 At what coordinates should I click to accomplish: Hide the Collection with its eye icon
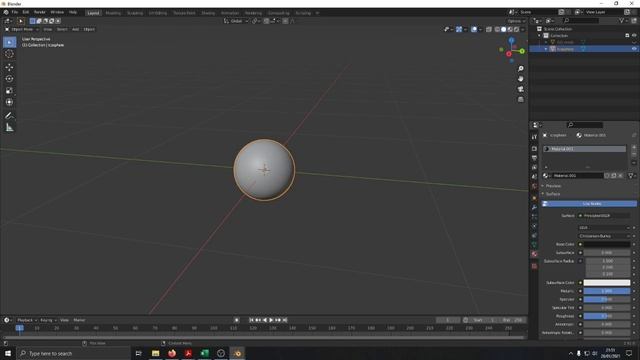634,36
